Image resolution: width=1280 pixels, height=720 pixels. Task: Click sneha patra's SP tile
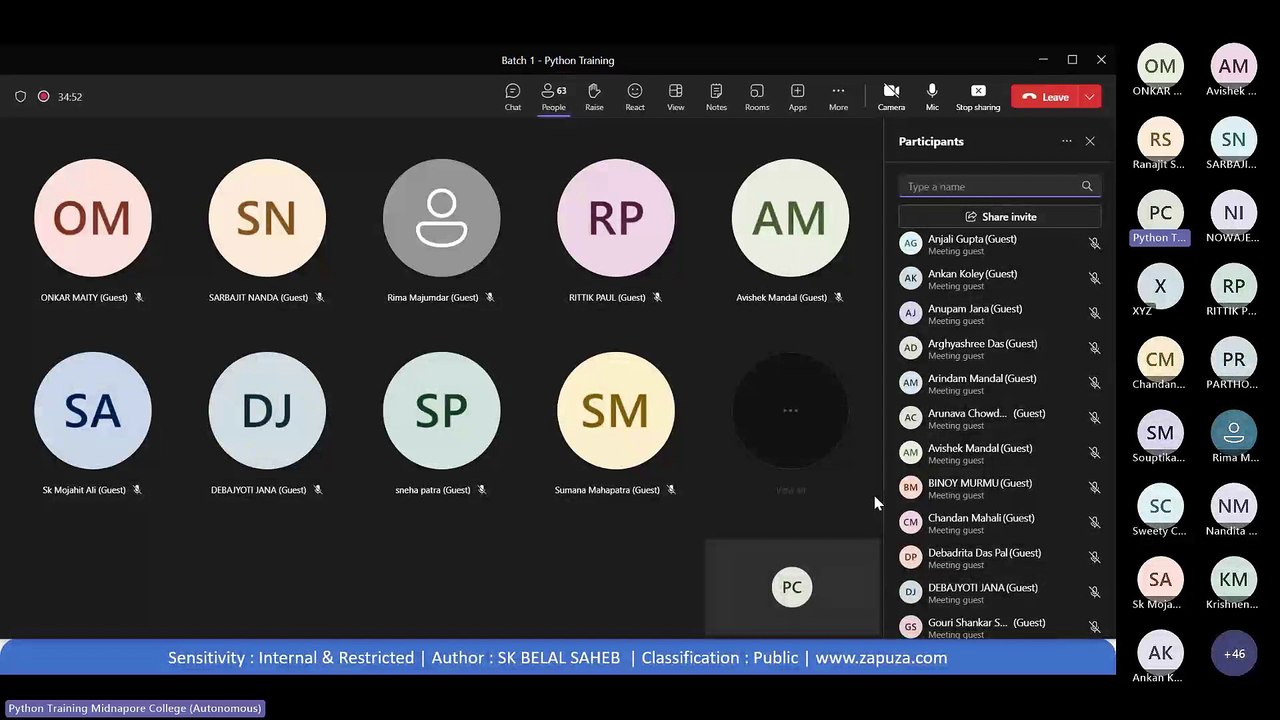point(441,411)
